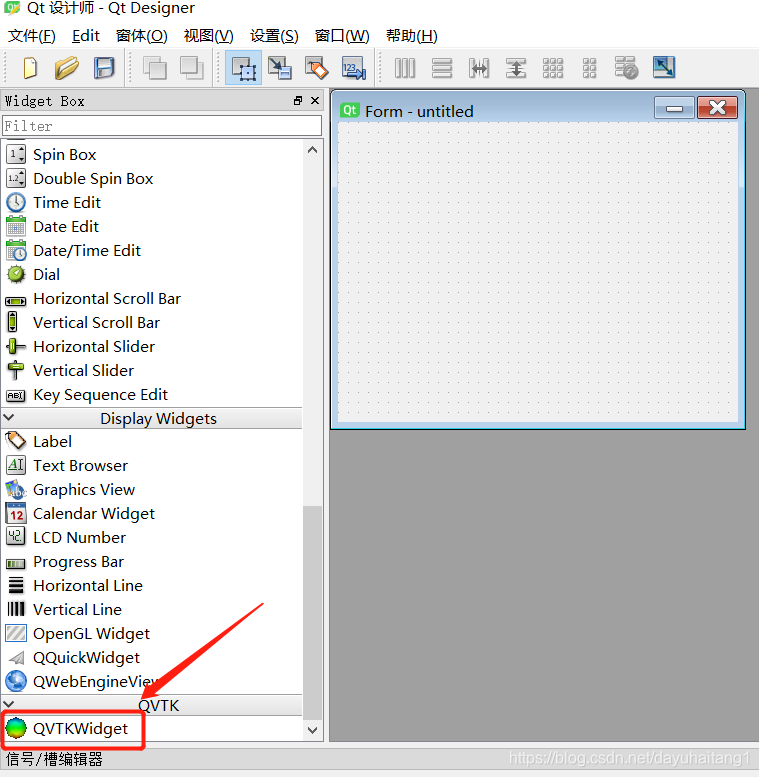This screenshot has height=777, width=759.
Task: Activate Edit Tab Order mode icon
Action: click(x=354, y=68)
